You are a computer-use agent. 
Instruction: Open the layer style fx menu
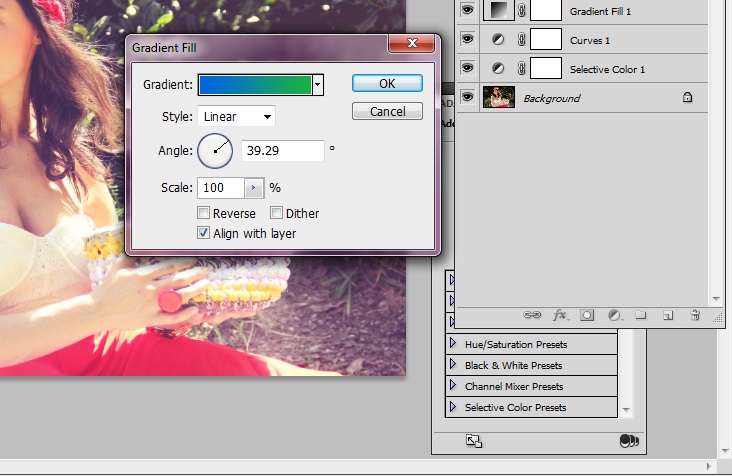560,315
